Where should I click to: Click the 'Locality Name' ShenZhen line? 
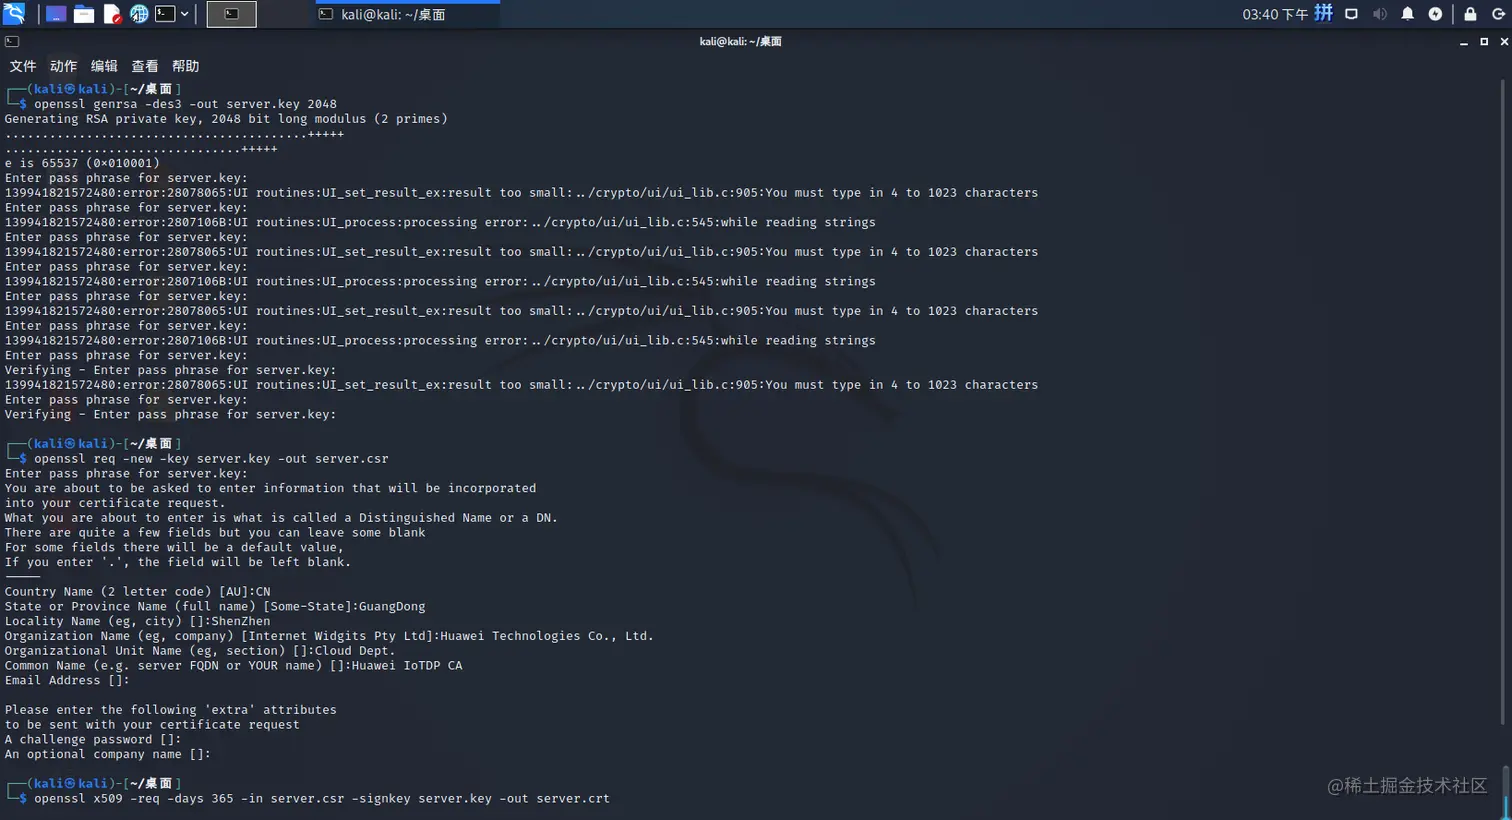pyautogui.click(x=137, y=621)
